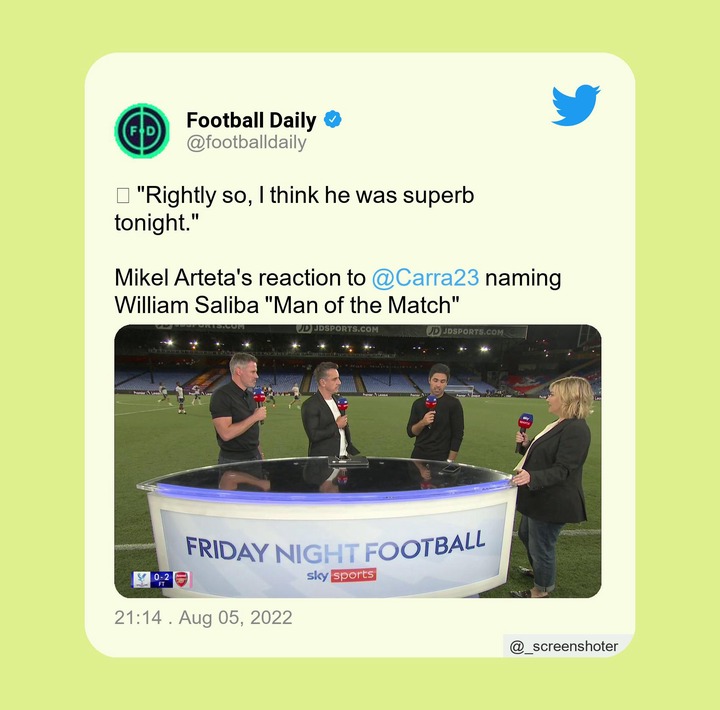Click the emoji placeholder box before the quote
Viewport: 720px width, 710px height.
pyautogui.click(x=123, y=195)
